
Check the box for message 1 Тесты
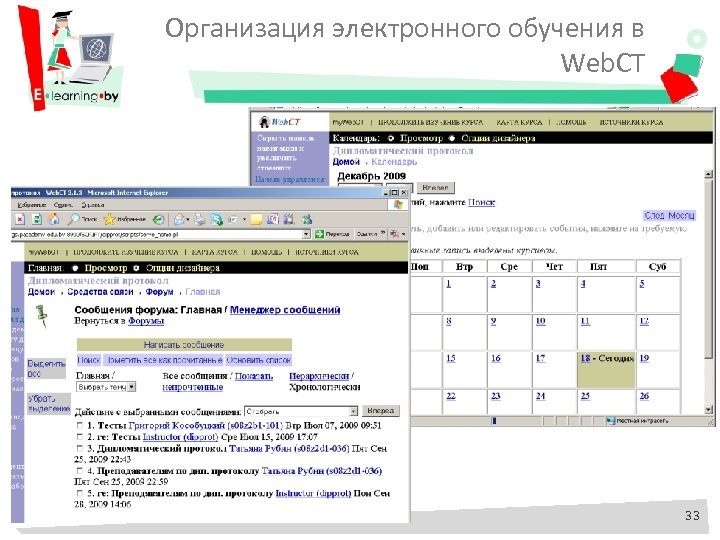click(x=80, y=425)
